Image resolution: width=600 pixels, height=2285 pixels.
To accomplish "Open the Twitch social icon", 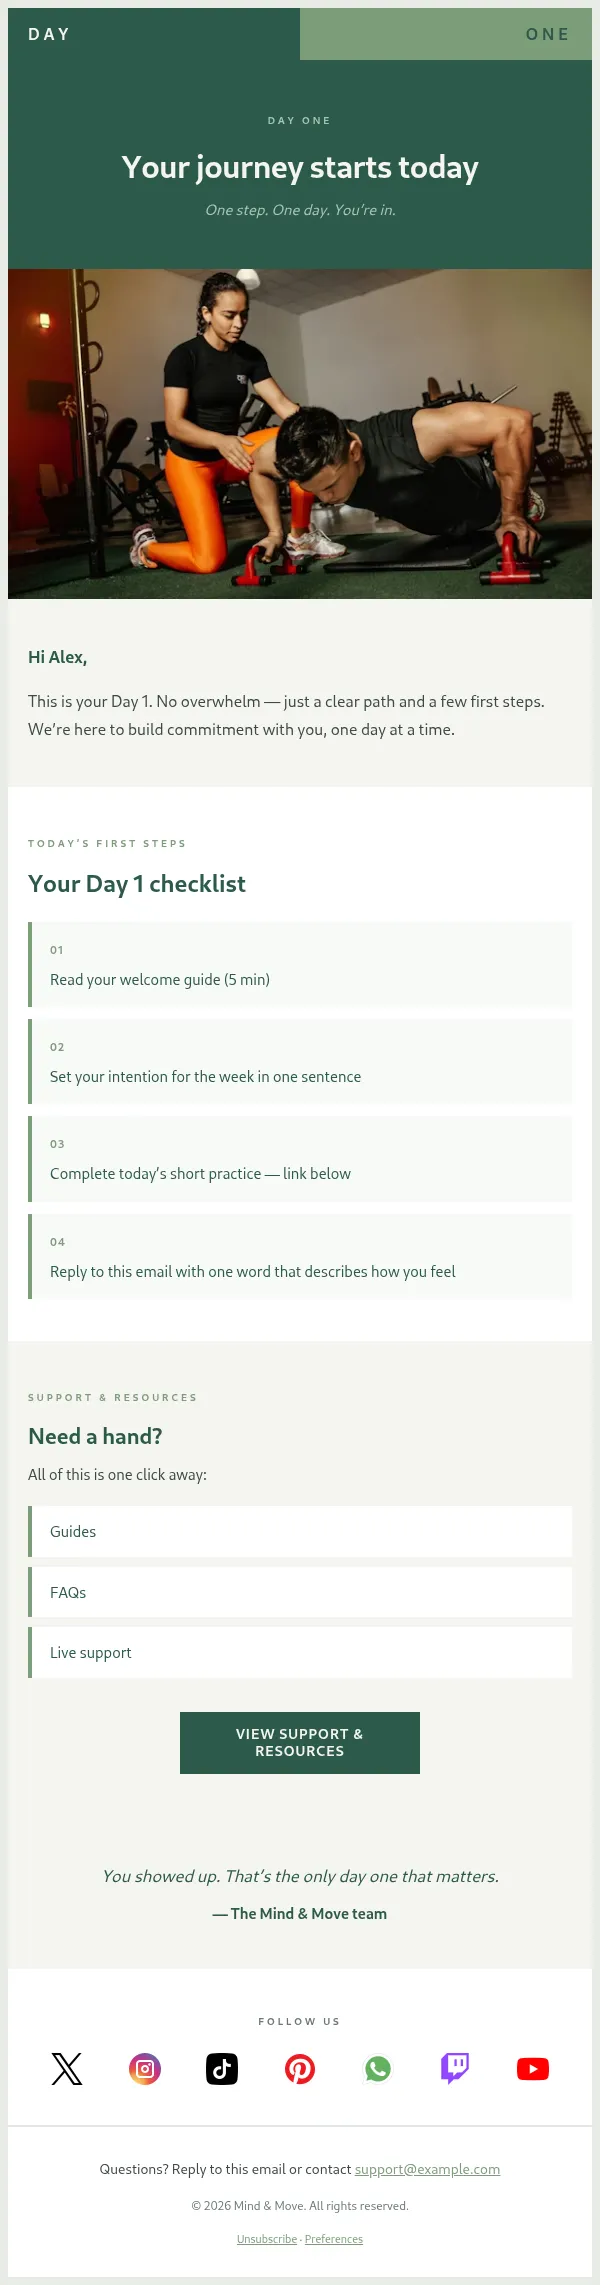I will [x=455, y=2068].
